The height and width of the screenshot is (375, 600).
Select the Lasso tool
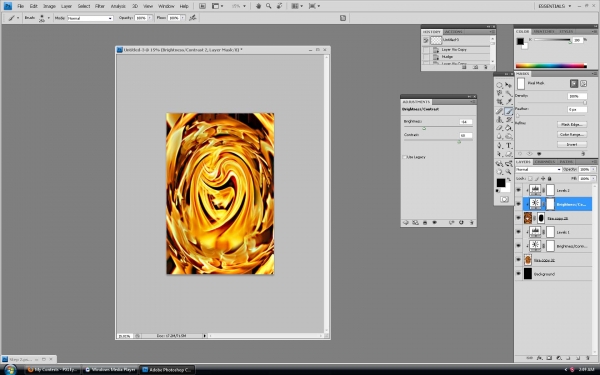point(499,93)
